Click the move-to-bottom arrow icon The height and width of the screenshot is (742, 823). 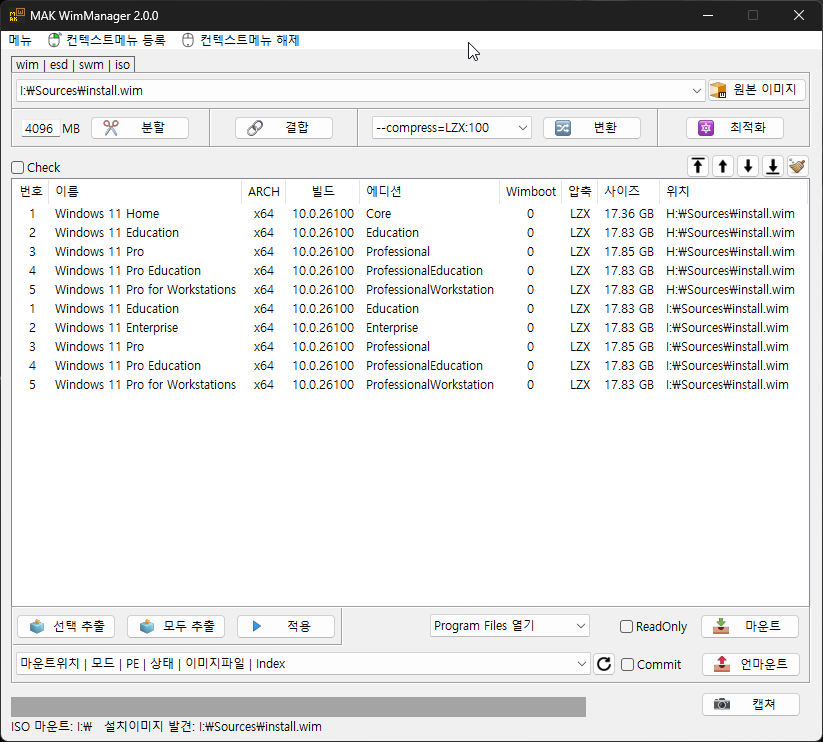tap(773, 167)
